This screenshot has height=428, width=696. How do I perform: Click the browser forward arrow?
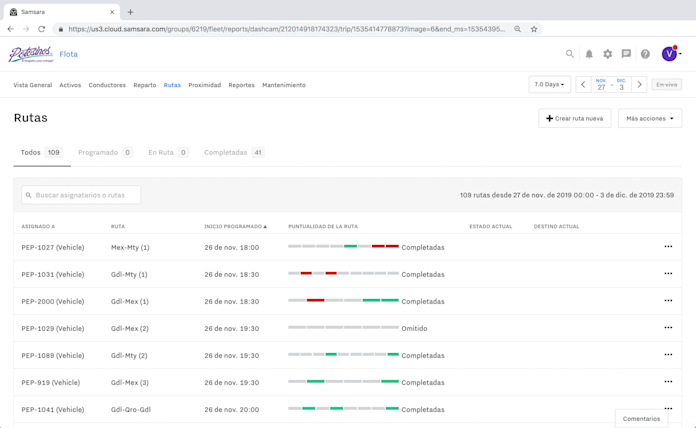[26, 29]
